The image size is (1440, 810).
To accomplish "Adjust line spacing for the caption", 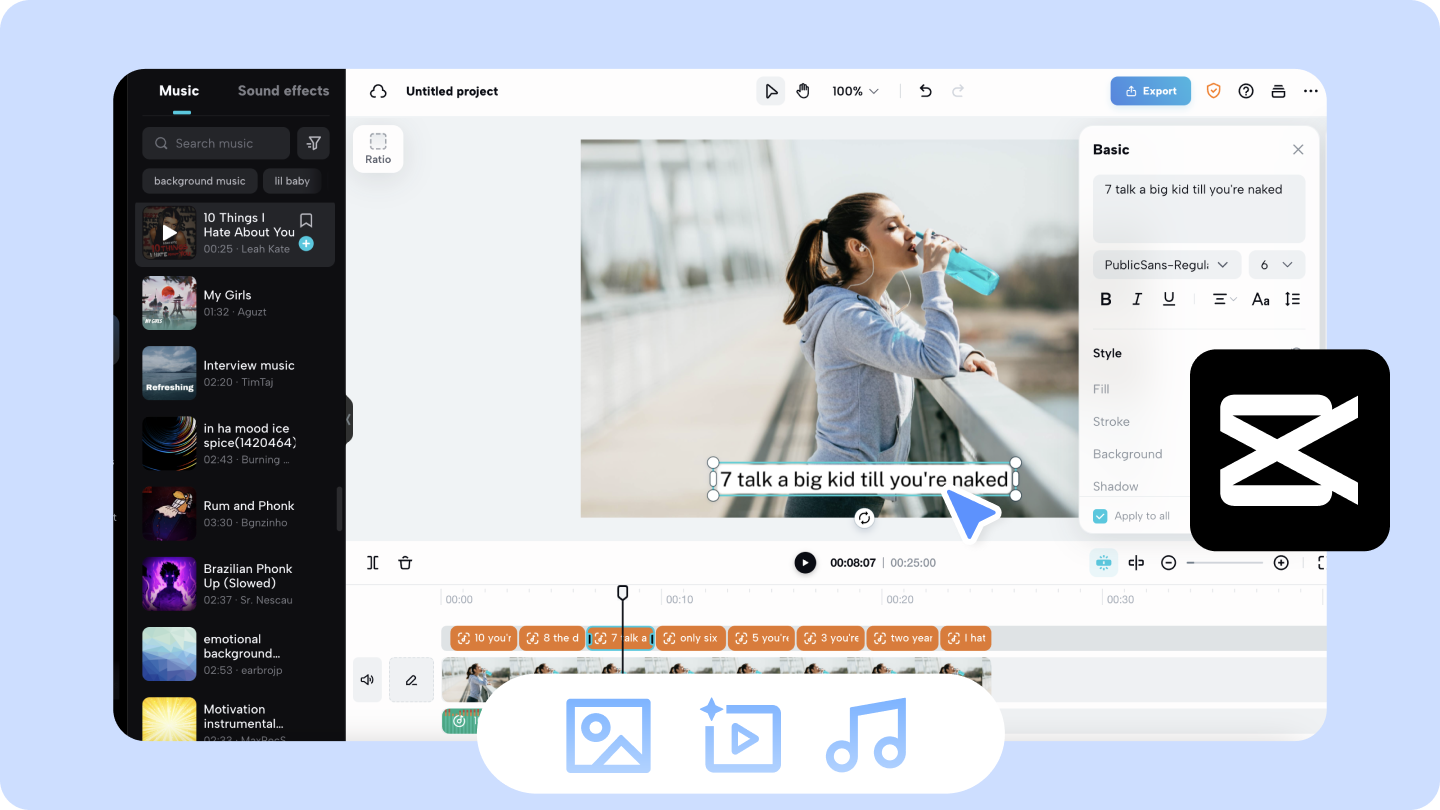I will pos(1292,299).
